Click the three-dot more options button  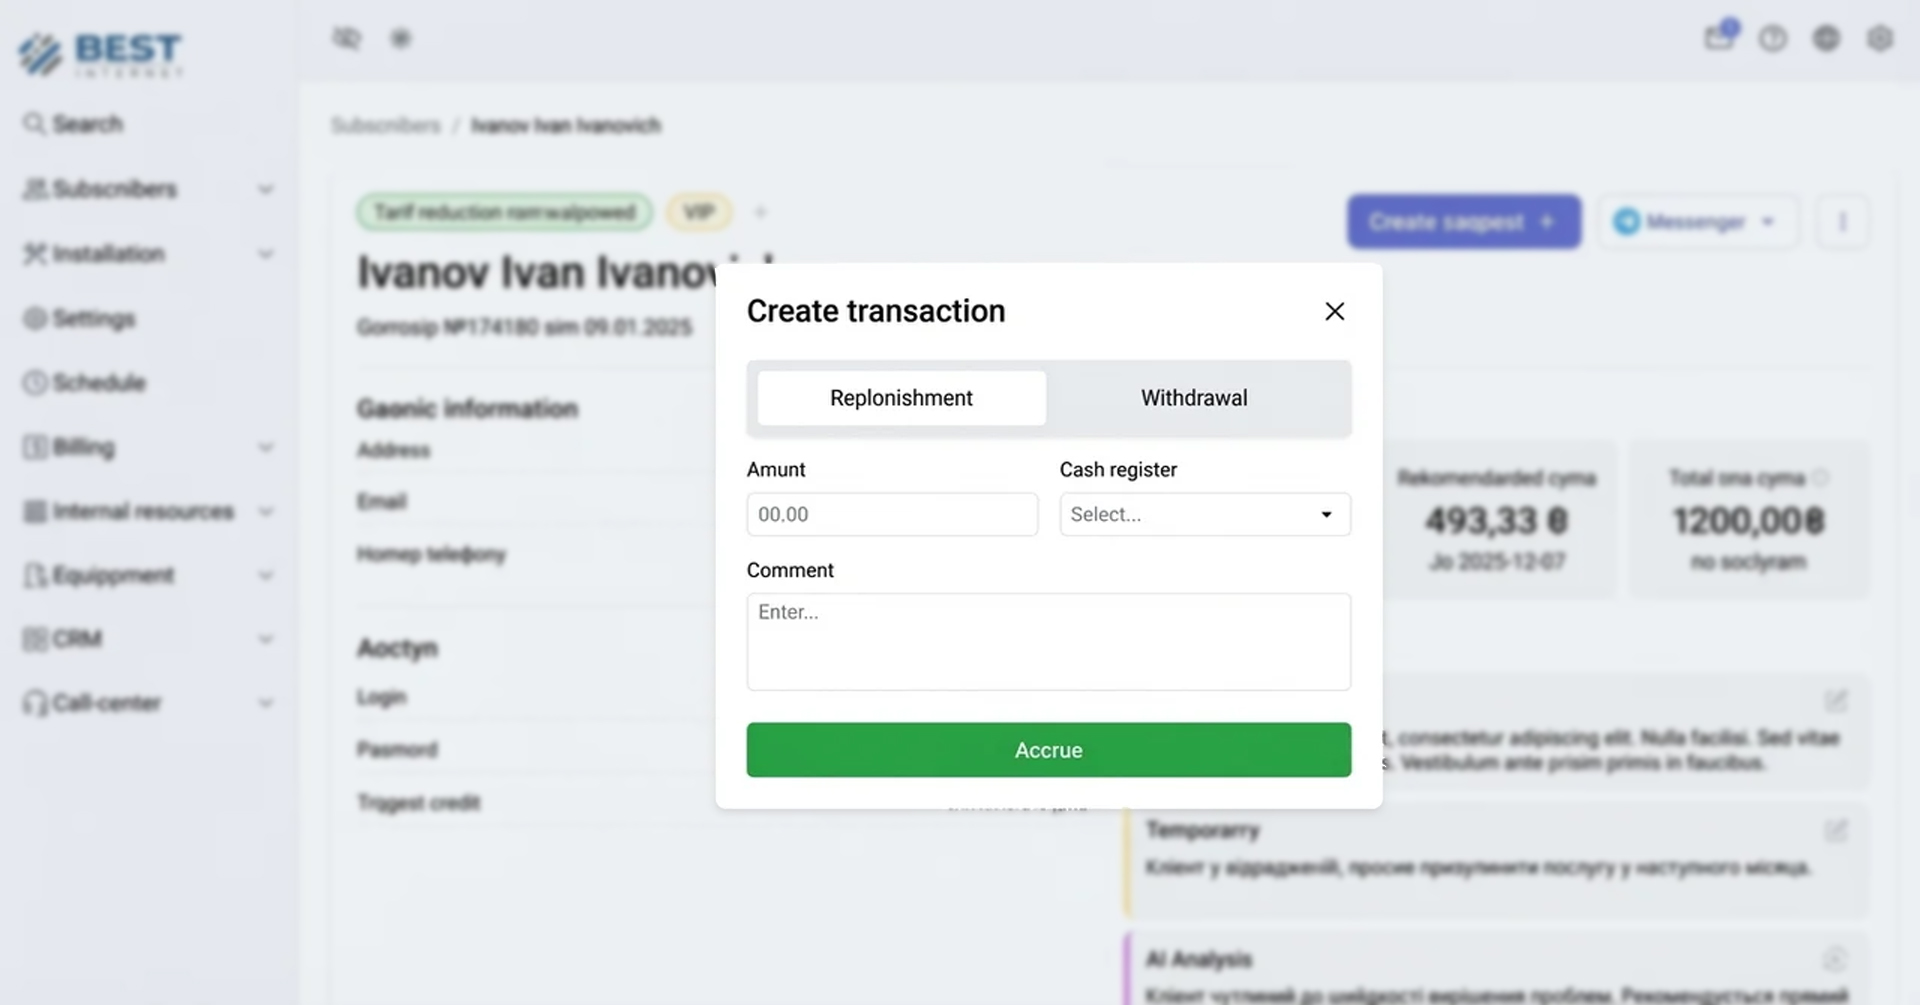[x=1842, y=222]
